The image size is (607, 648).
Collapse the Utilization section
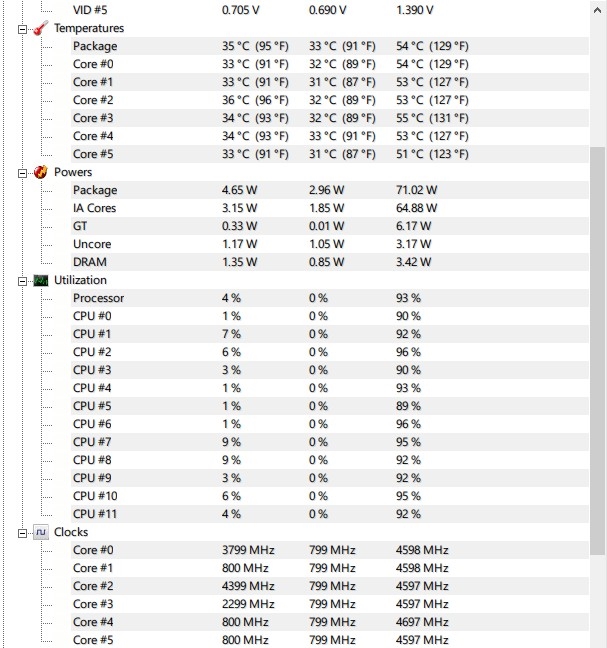point(22,281)
